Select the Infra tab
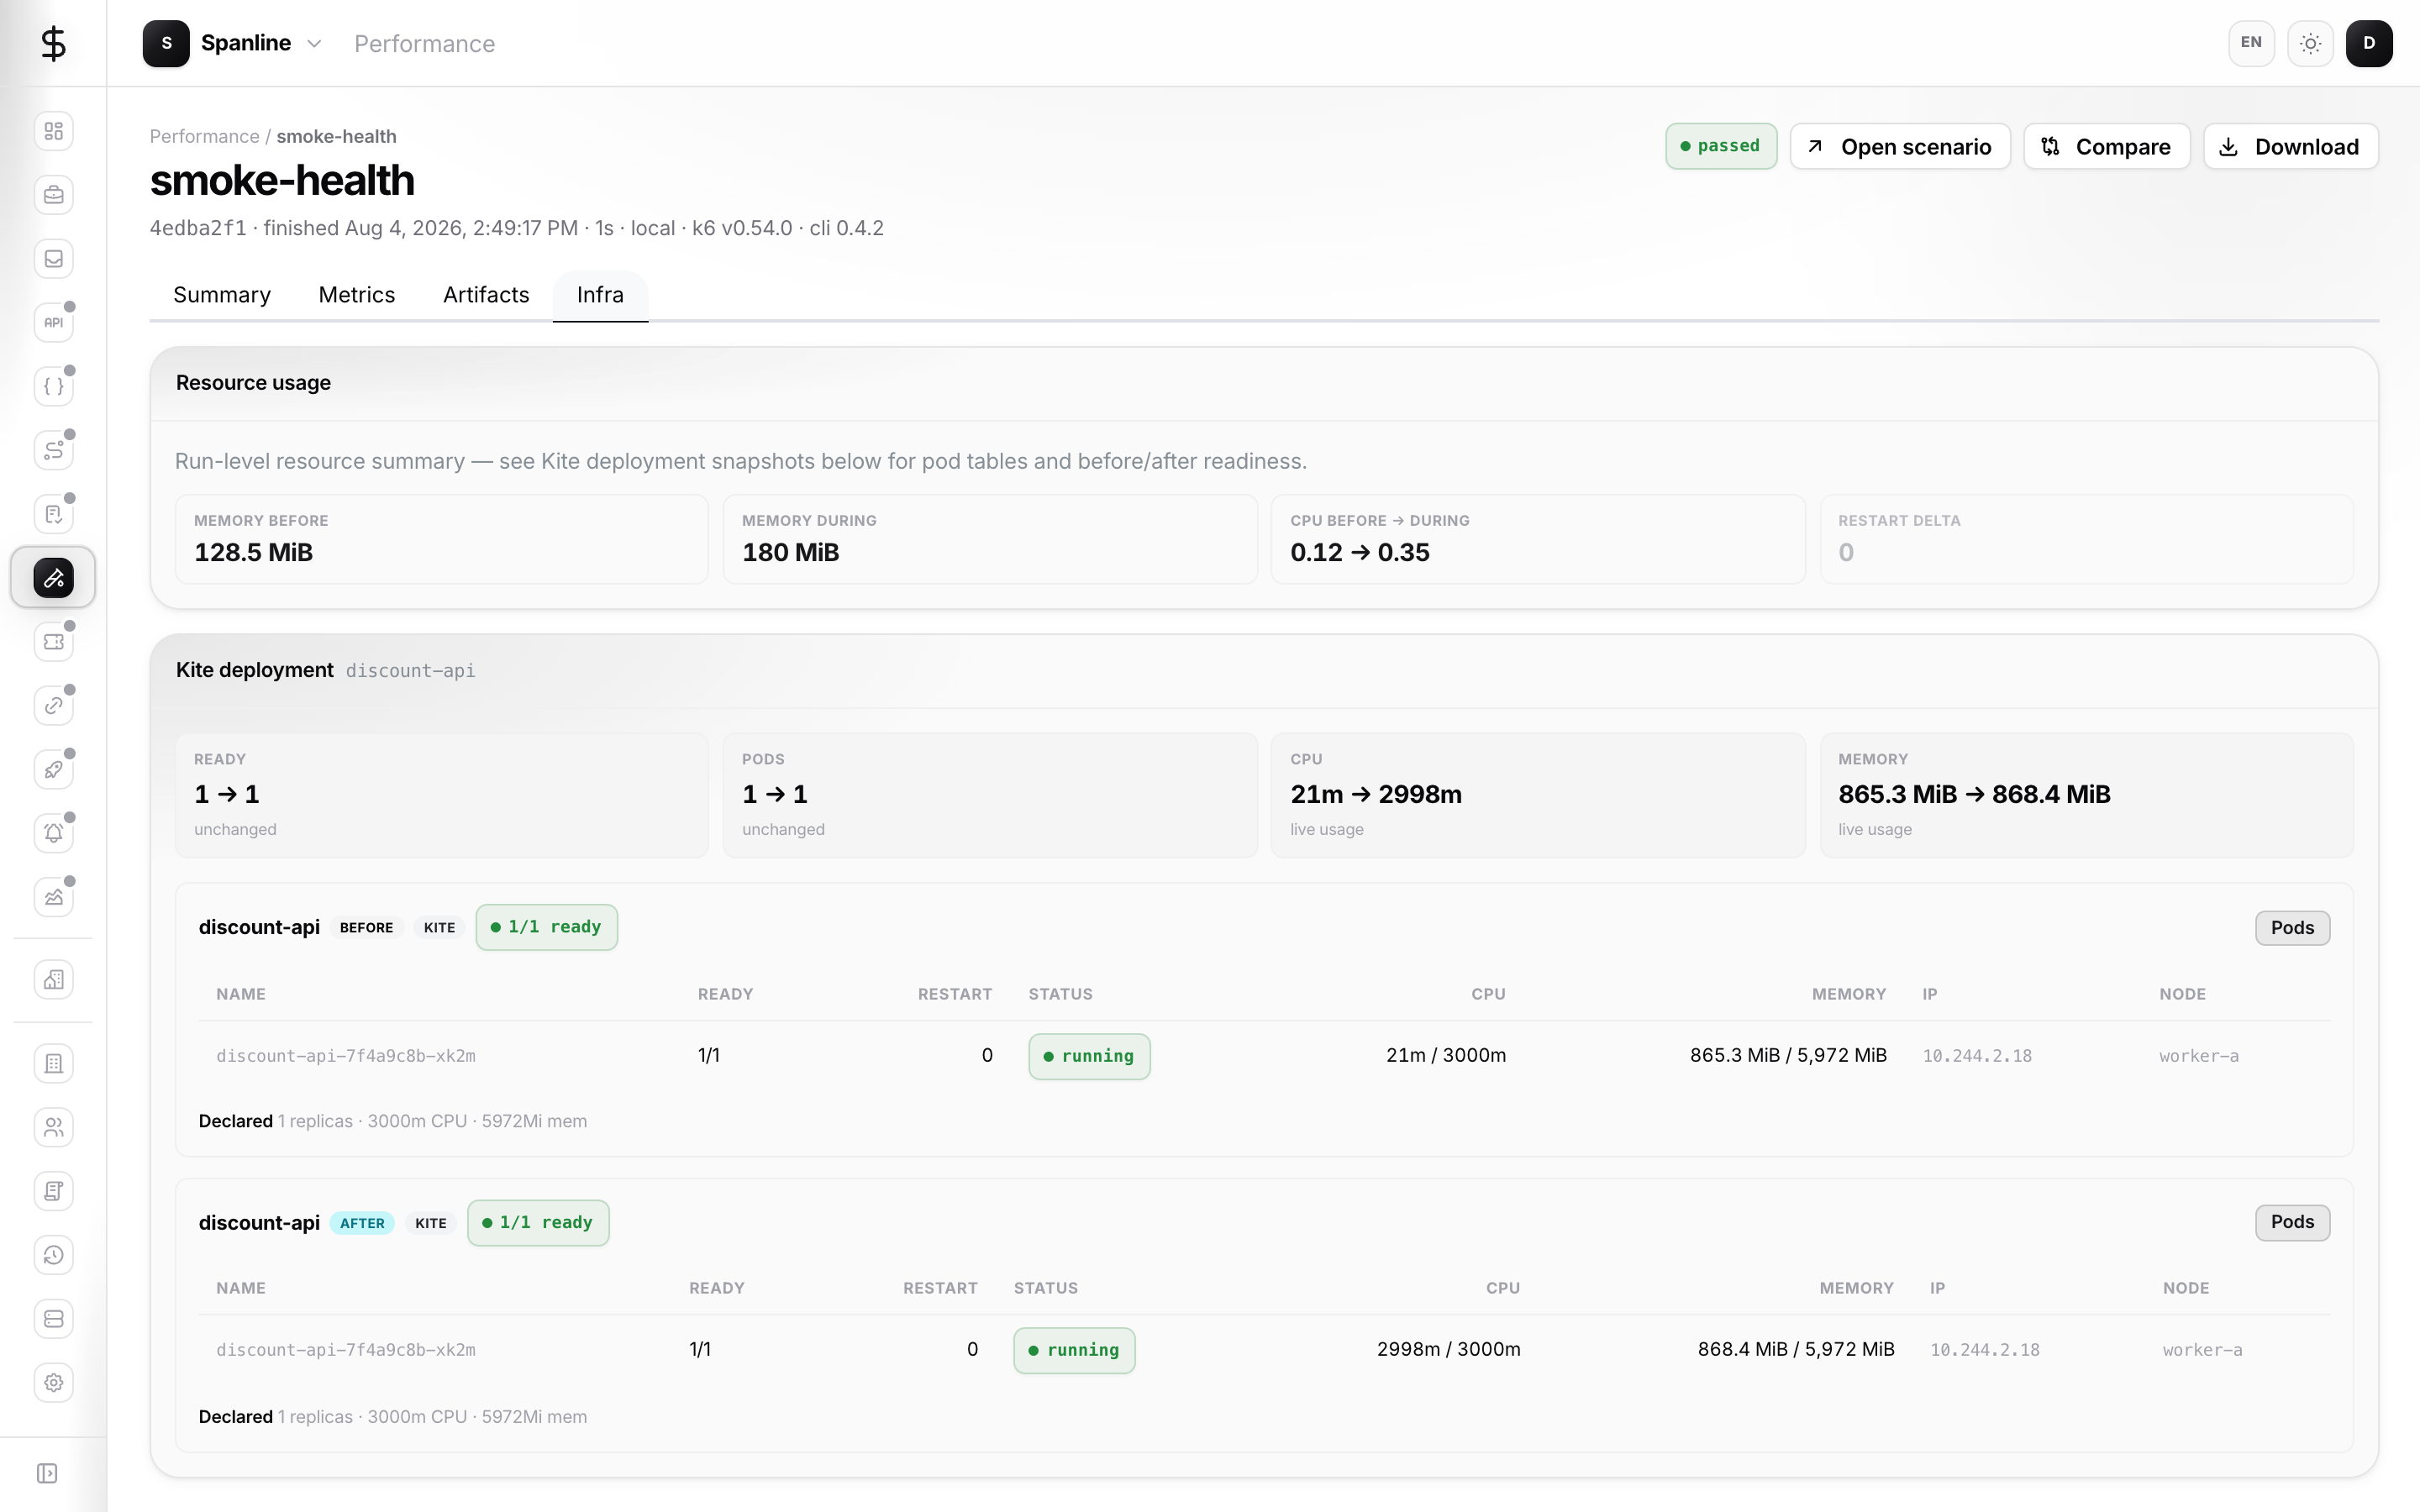 [600, 295]
